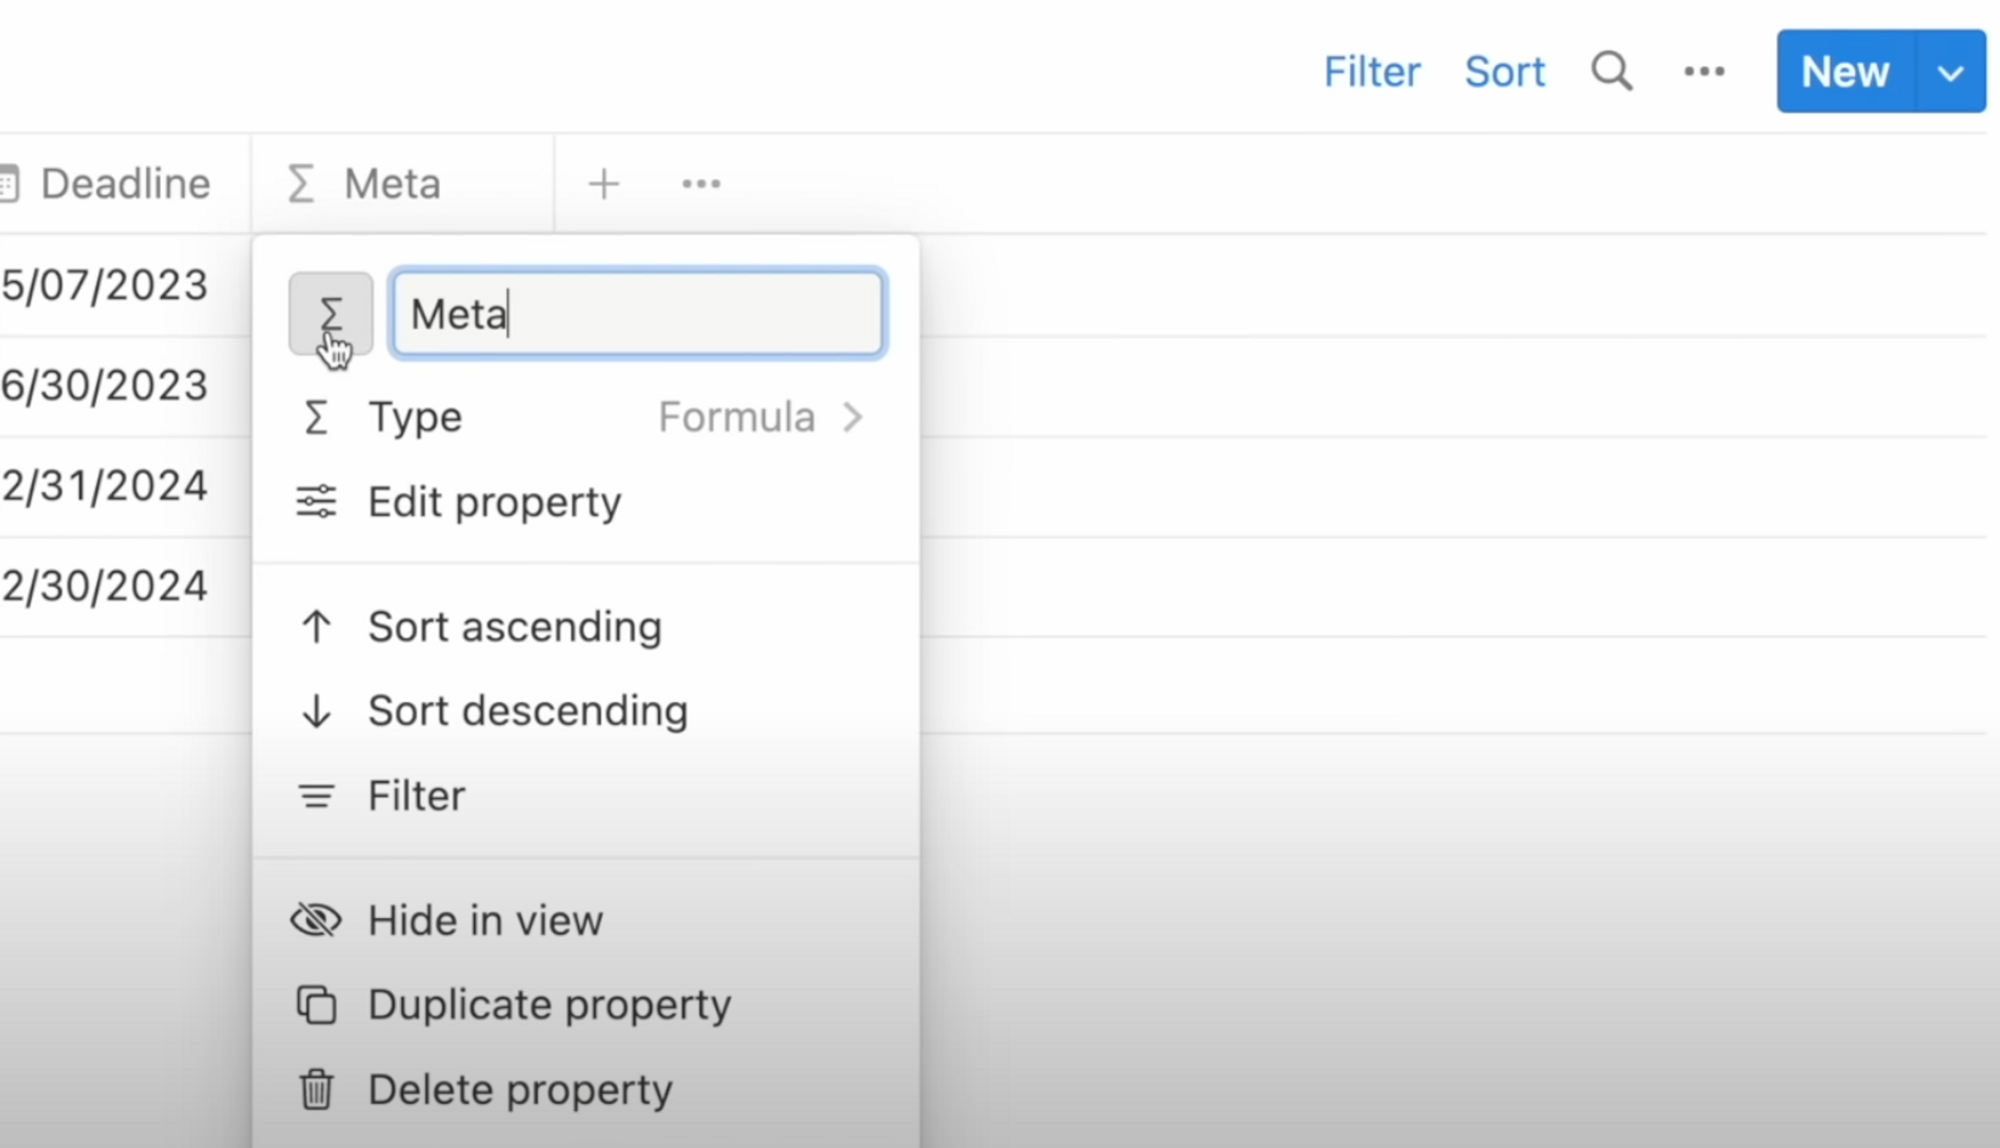Select Filter in the property menu

click(416, 796)
